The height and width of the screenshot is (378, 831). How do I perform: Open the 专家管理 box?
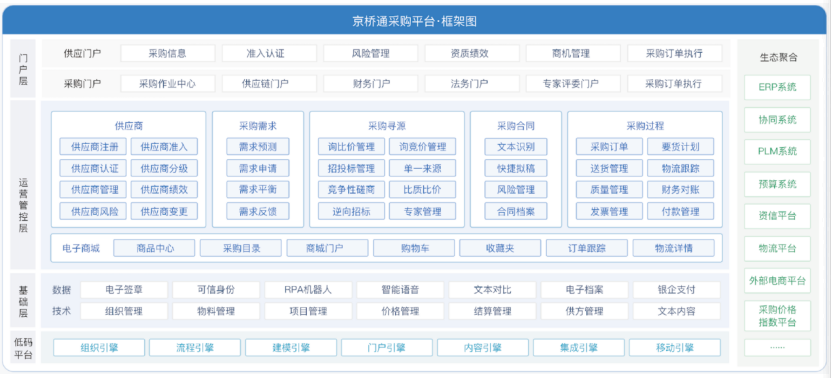point(422,211)
